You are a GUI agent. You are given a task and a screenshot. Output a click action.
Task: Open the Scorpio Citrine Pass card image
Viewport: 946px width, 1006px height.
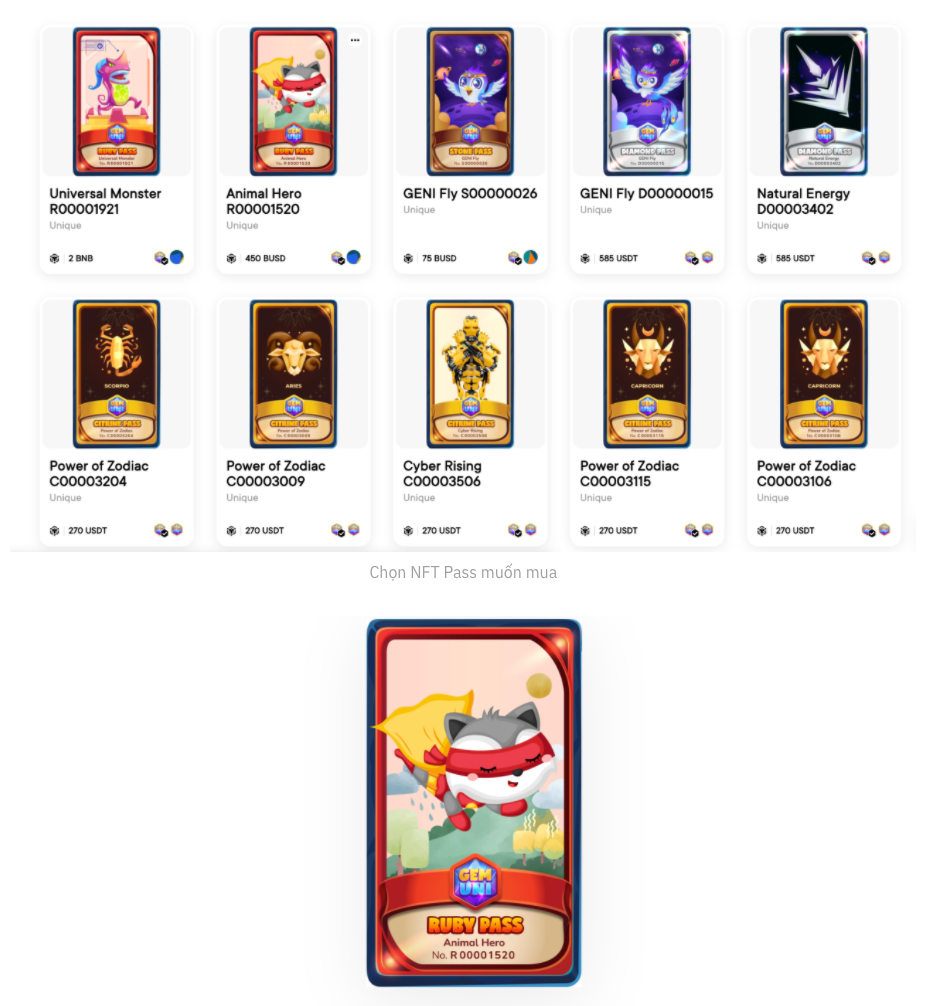(x=116, y=373)
